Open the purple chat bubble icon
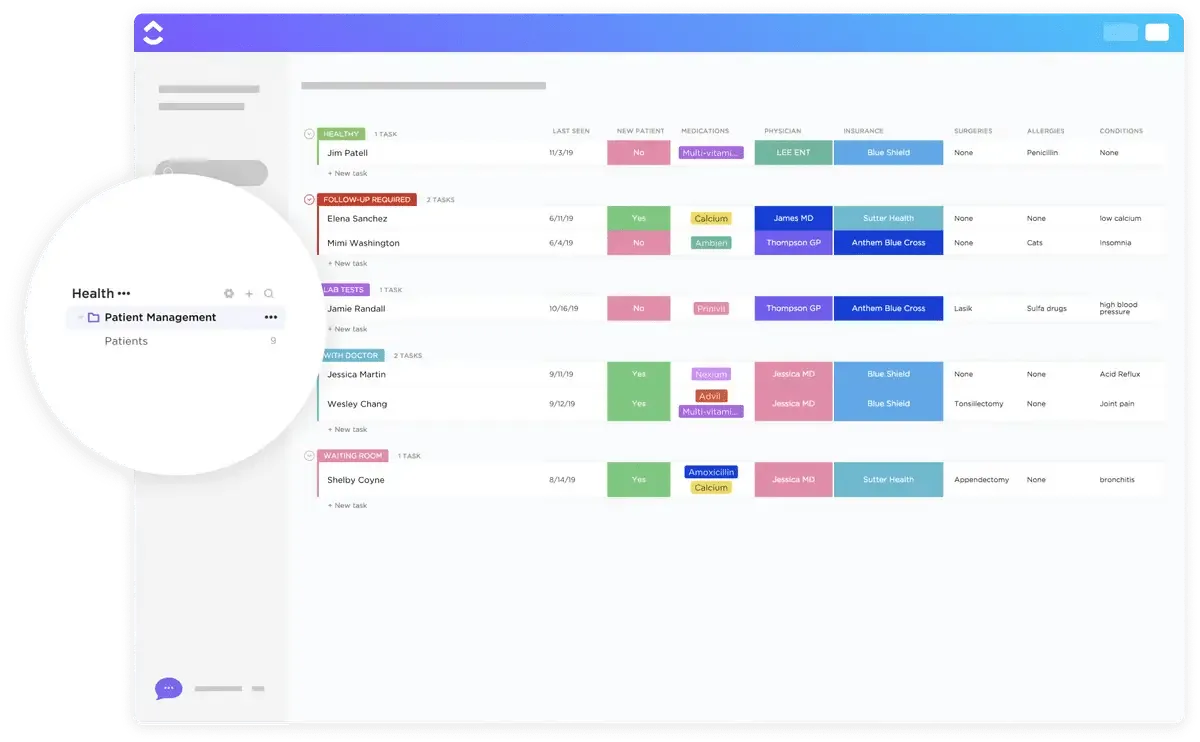This screenshot has height=742, width=1200. [x=168, y=688]
